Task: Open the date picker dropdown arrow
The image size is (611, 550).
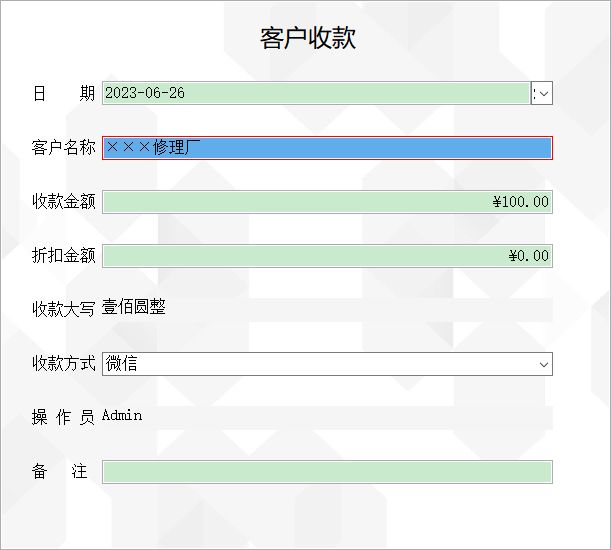Action: 542,93
